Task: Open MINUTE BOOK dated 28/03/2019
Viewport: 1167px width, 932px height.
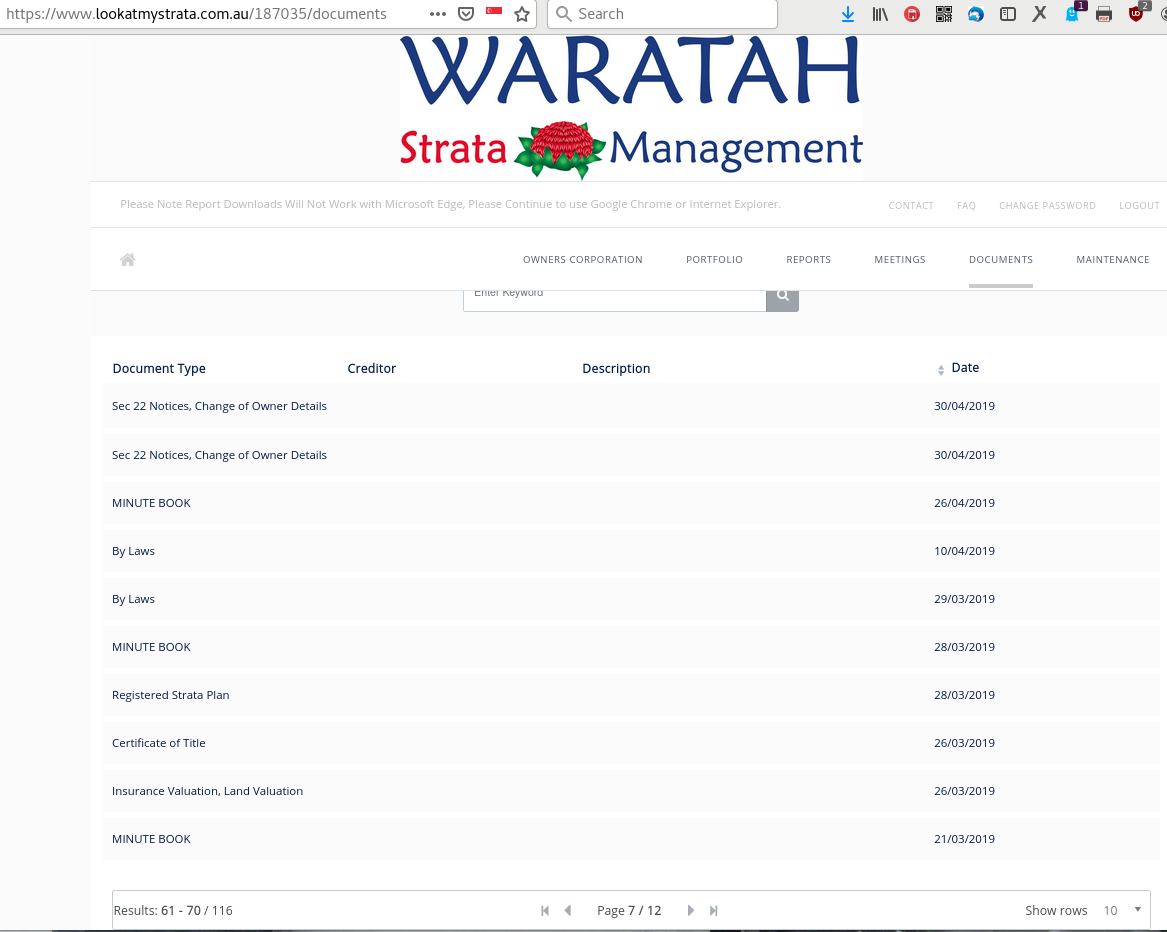Action: pyautogui.click(x=631, y=648)
